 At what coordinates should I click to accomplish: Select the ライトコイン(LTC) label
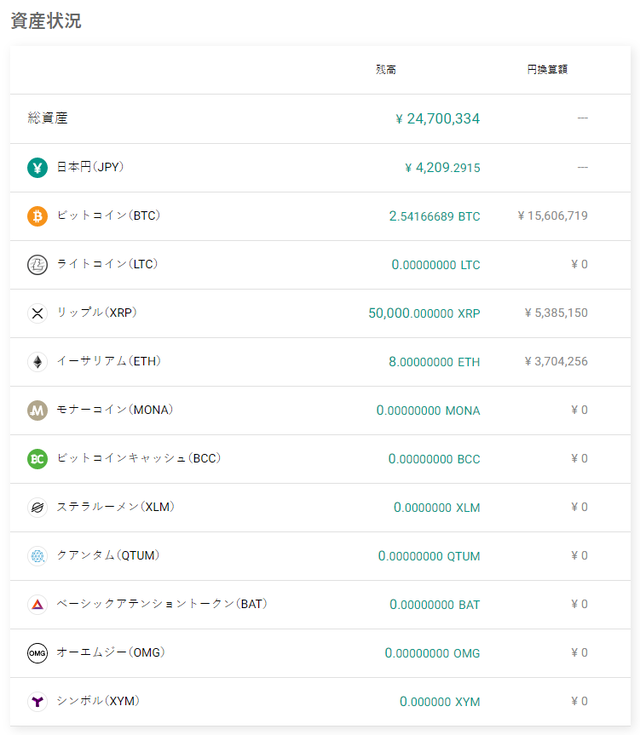[x=107, y=264]
